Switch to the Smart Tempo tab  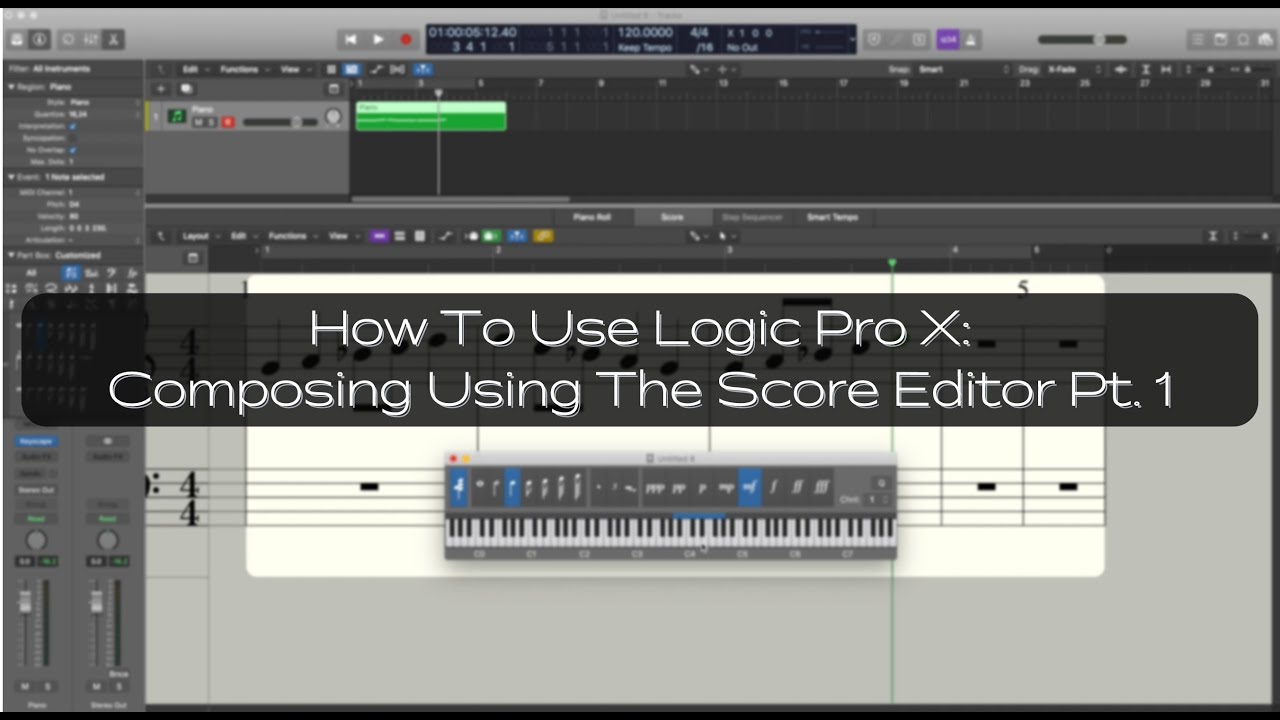coord(832,217)
